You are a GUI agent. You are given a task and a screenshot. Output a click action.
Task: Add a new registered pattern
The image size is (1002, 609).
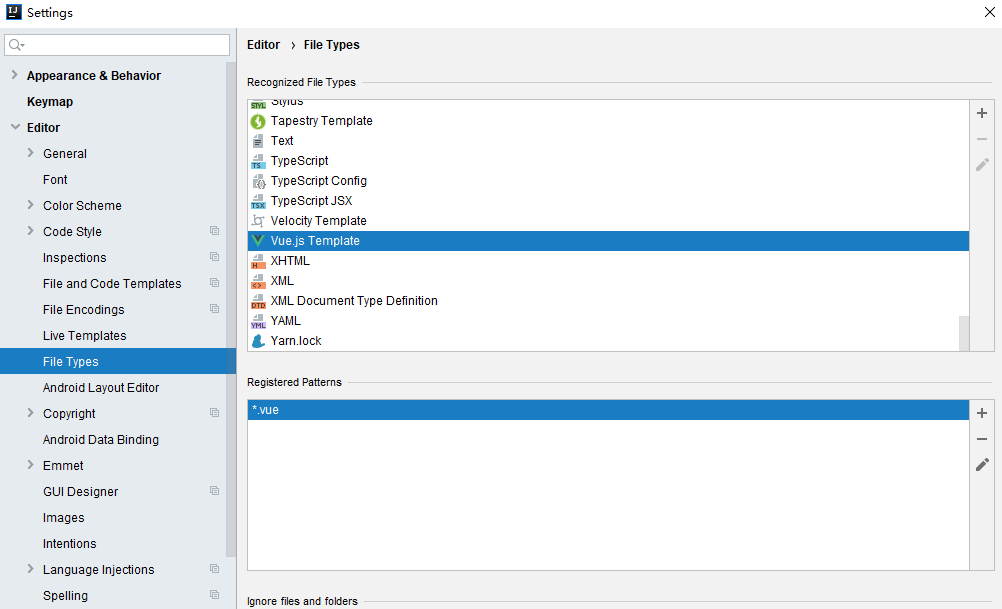pyautogui.click(x=982, y=413)
